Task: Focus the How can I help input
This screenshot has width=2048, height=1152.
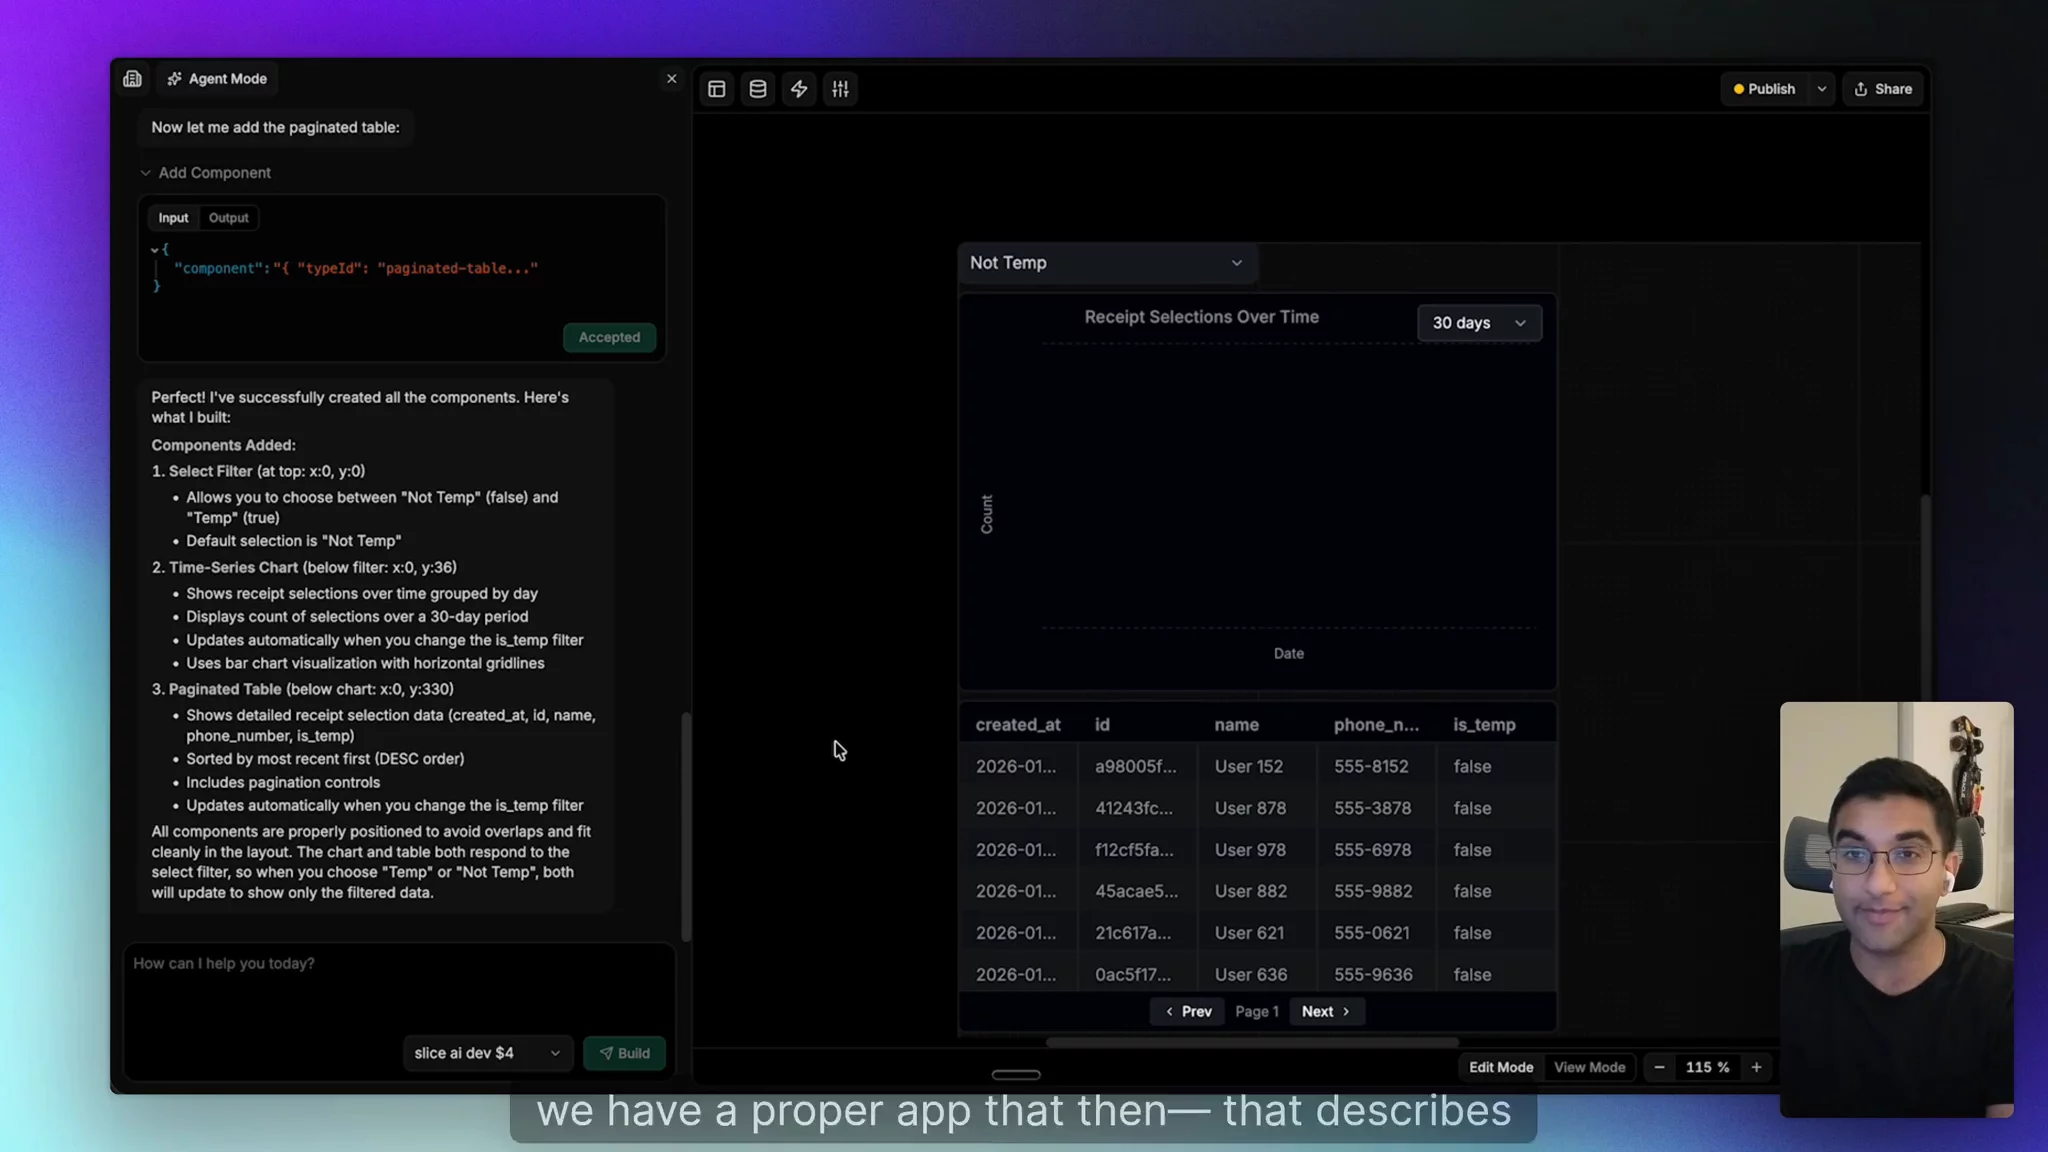Action: tap(399, 985)
